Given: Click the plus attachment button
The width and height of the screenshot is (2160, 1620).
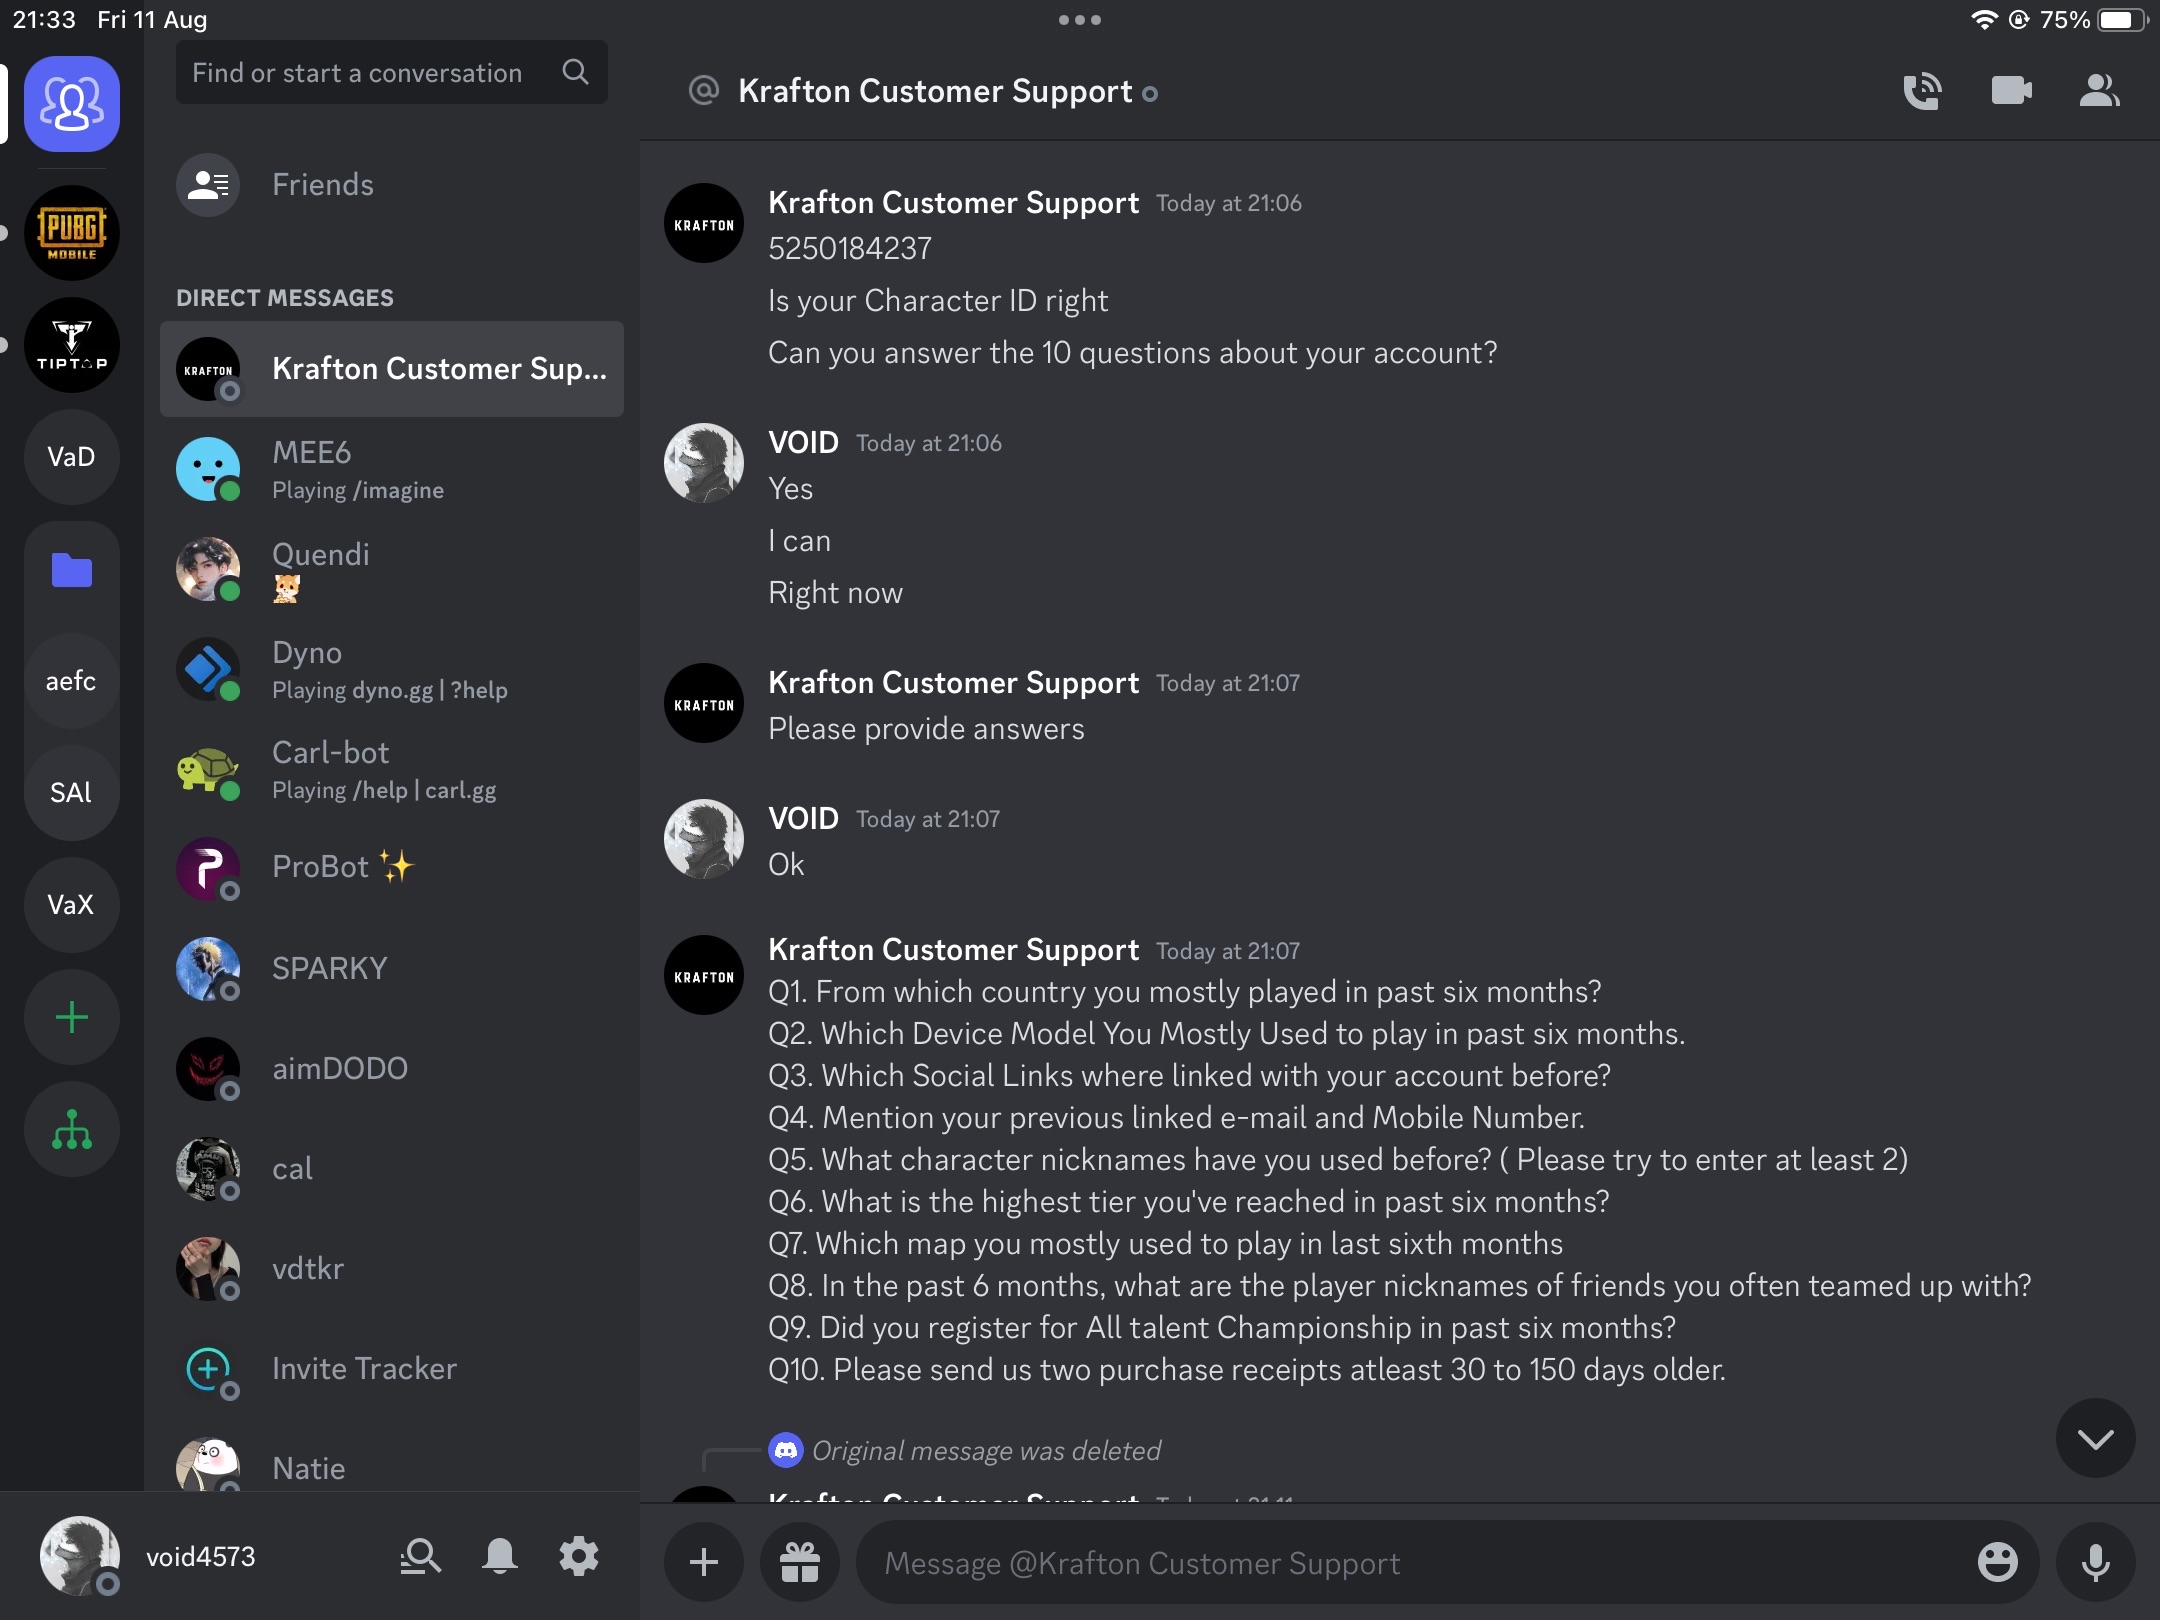Looking at the screenshot, I should pyautogui.click(x=704, y=1562).
